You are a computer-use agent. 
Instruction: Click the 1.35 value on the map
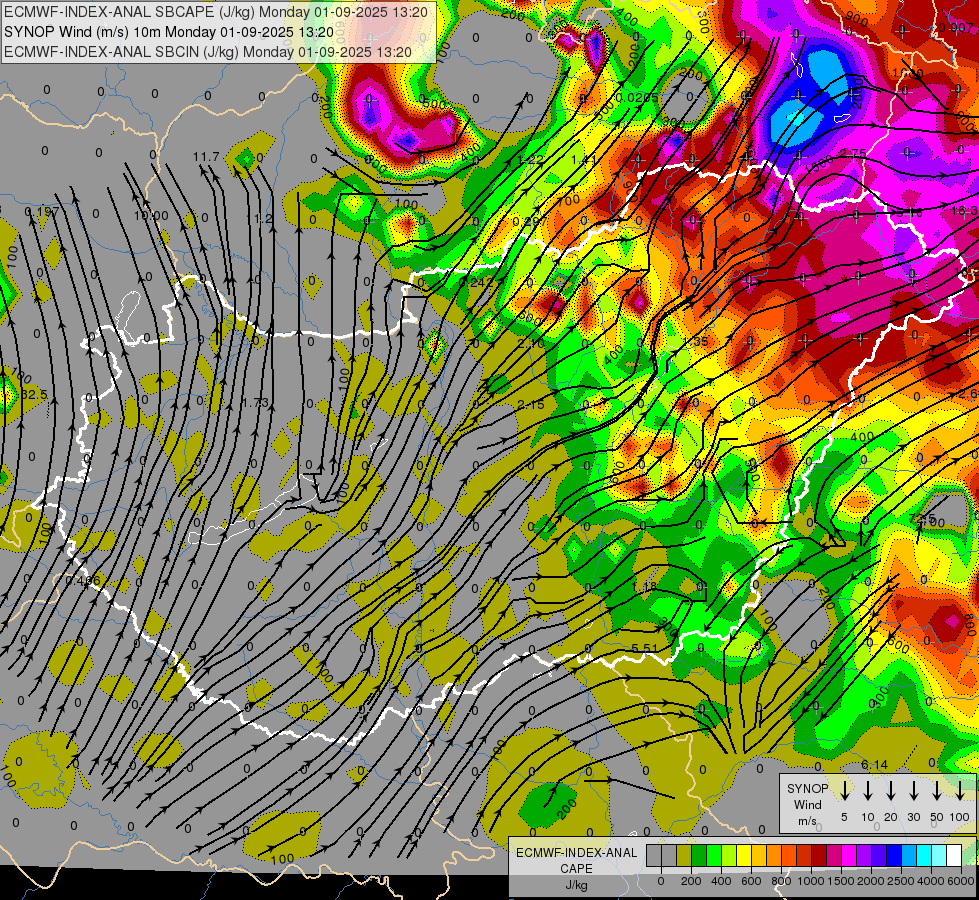pyautogui.click(x=696, y=342)
